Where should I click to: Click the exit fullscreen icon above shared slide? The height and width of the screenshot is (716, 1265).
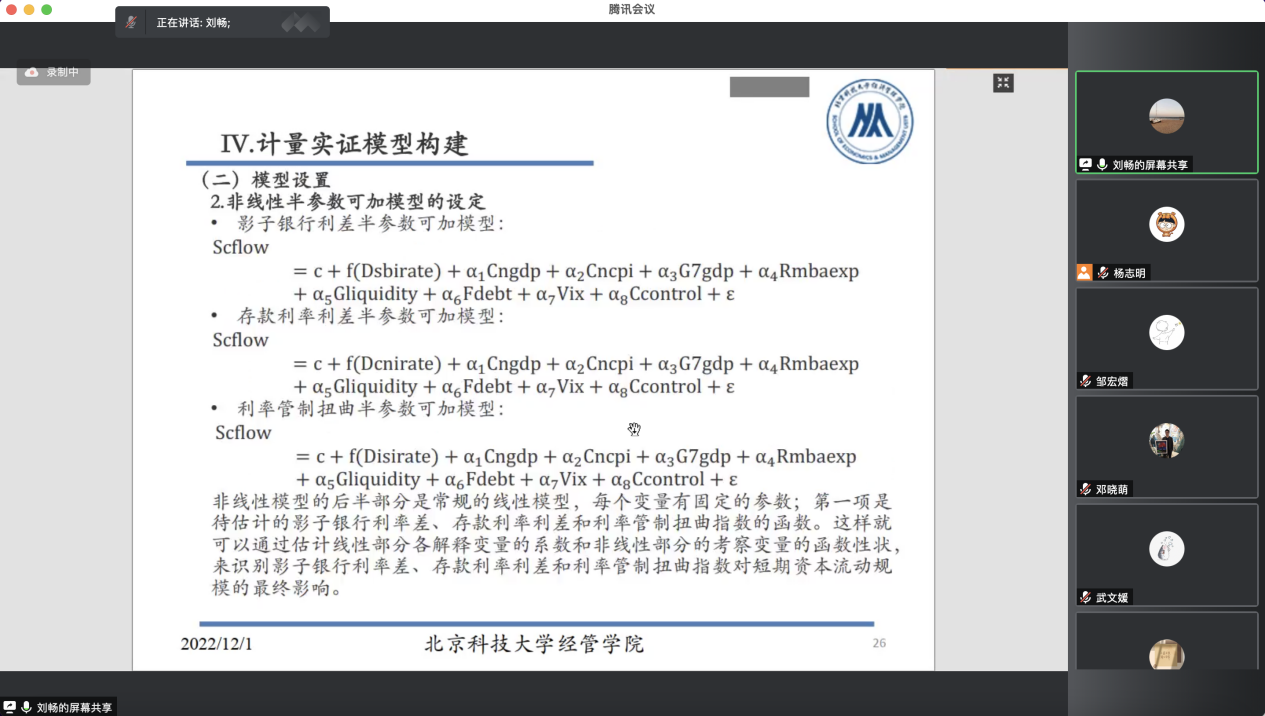[x=1003, y=83]
